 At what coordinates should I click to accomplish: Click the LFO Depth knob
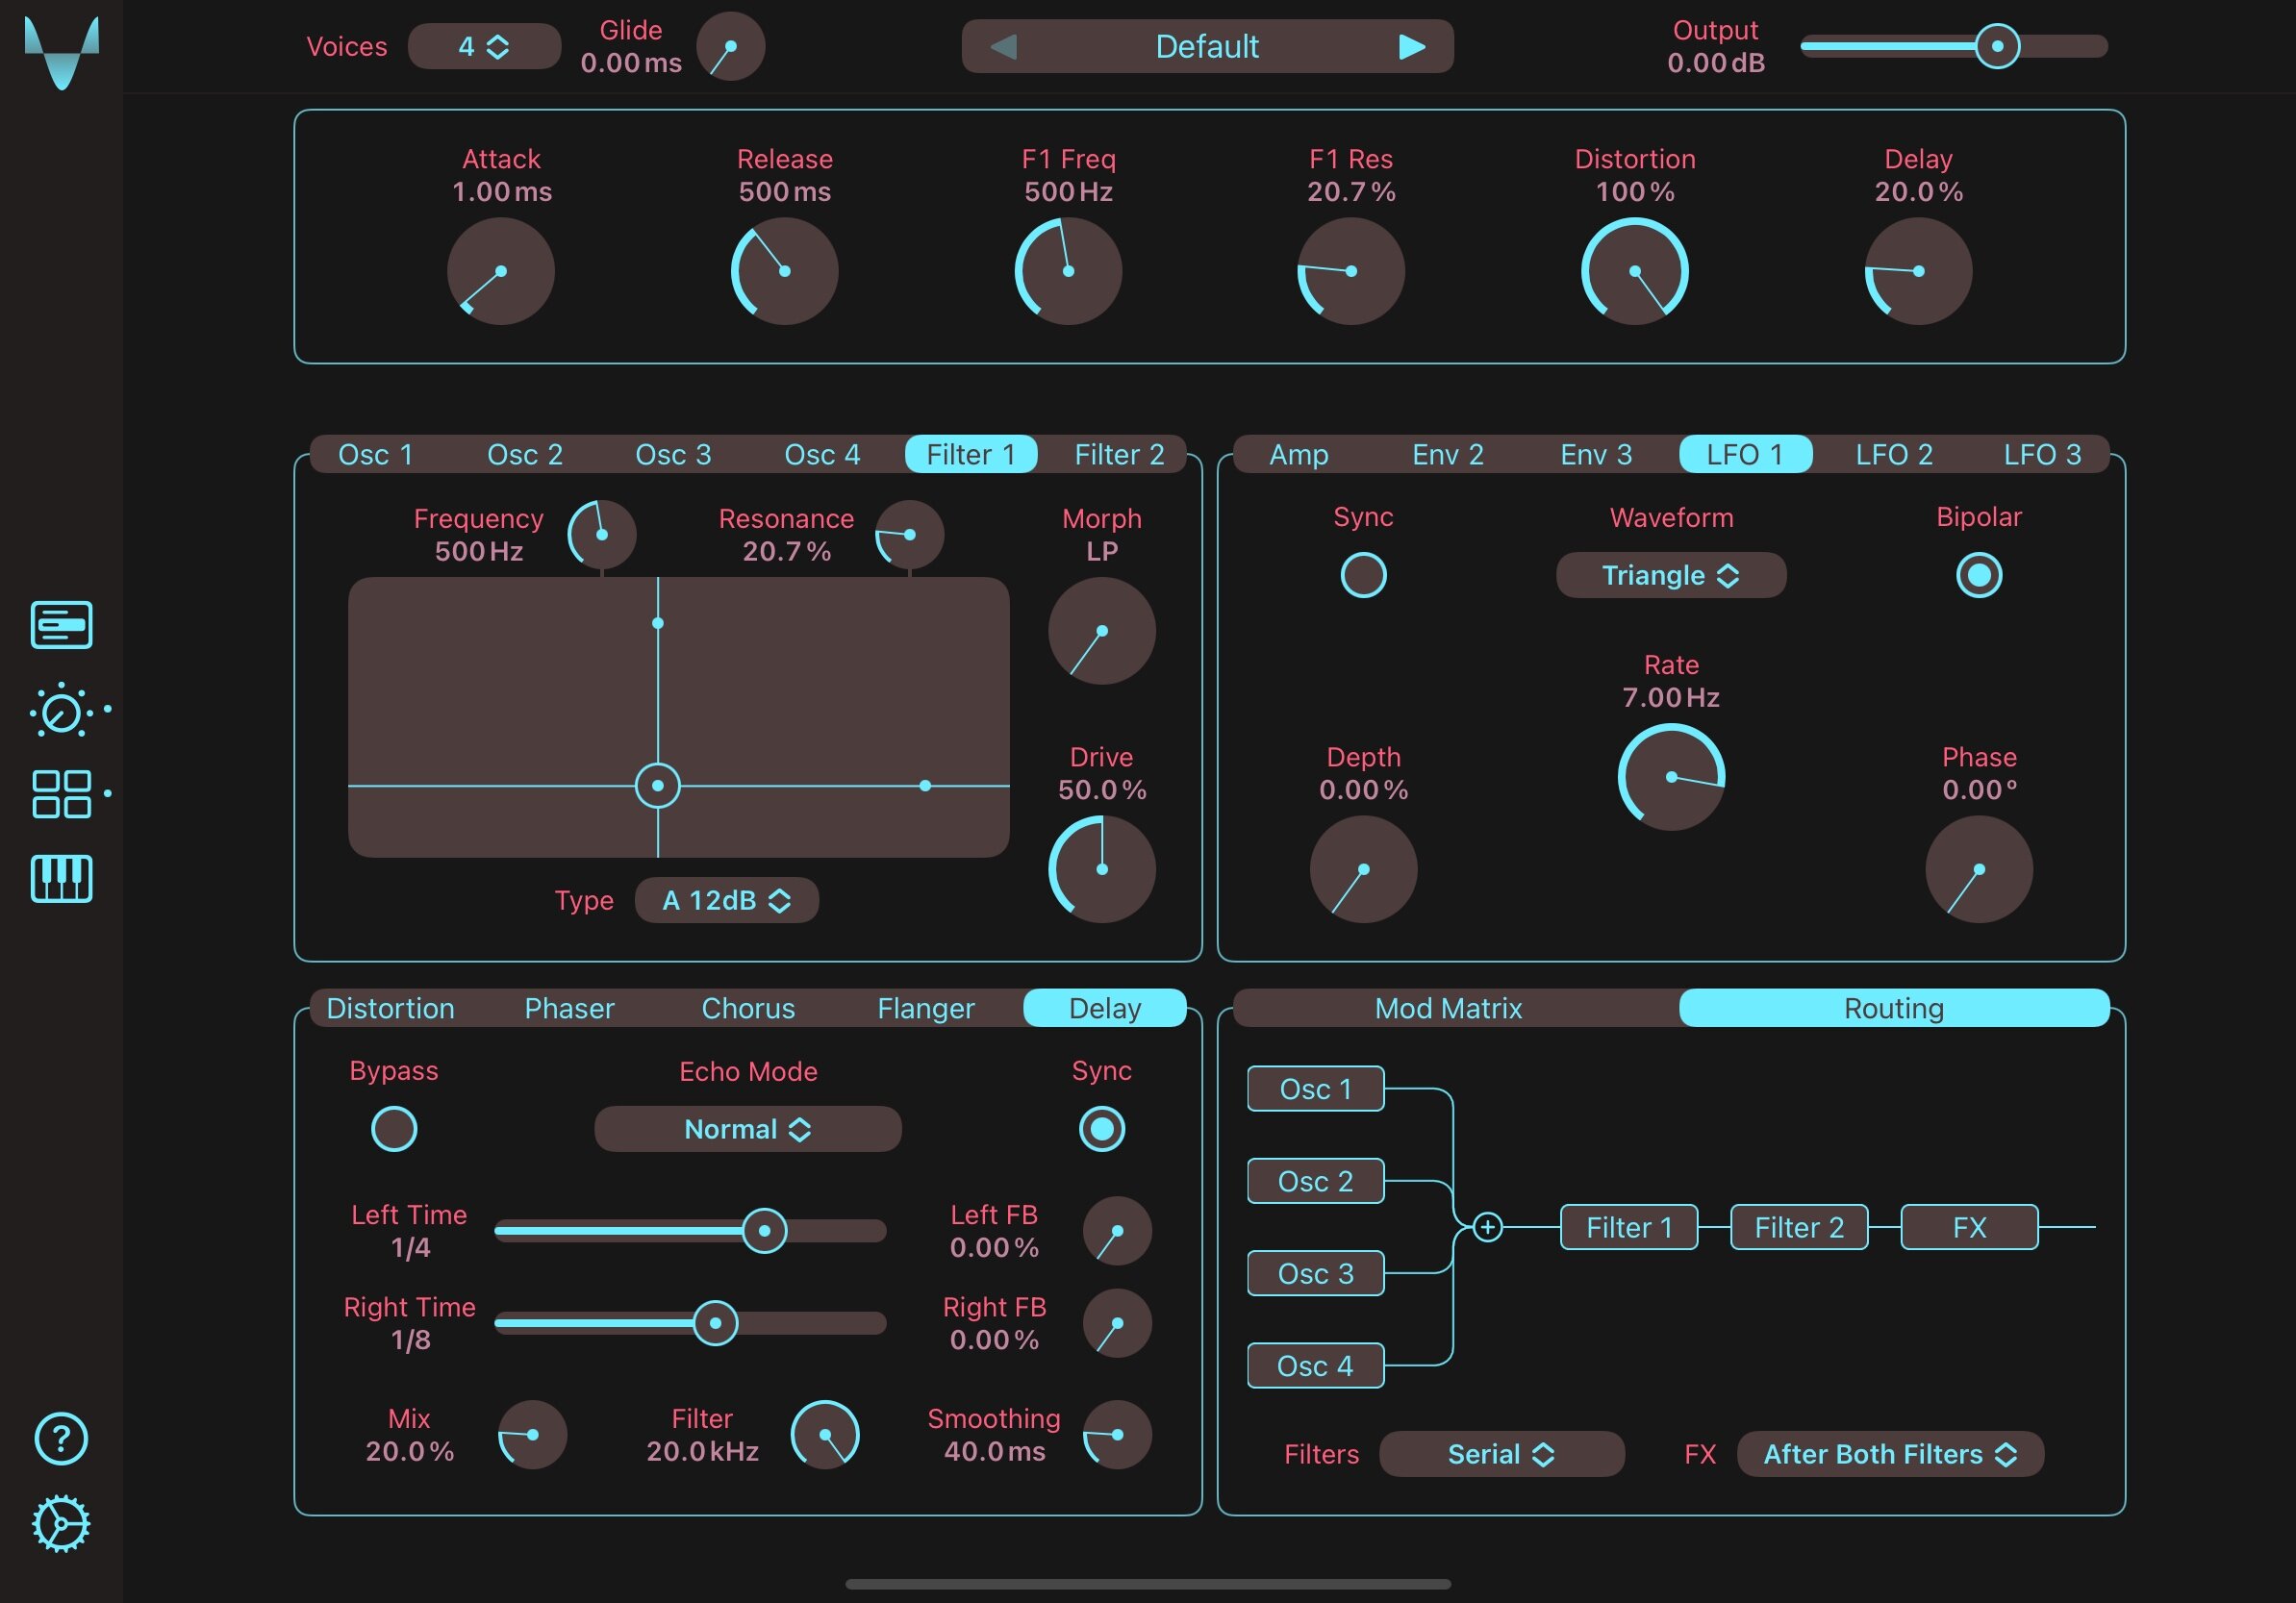pyautogui.click(x=1363, y=869)
